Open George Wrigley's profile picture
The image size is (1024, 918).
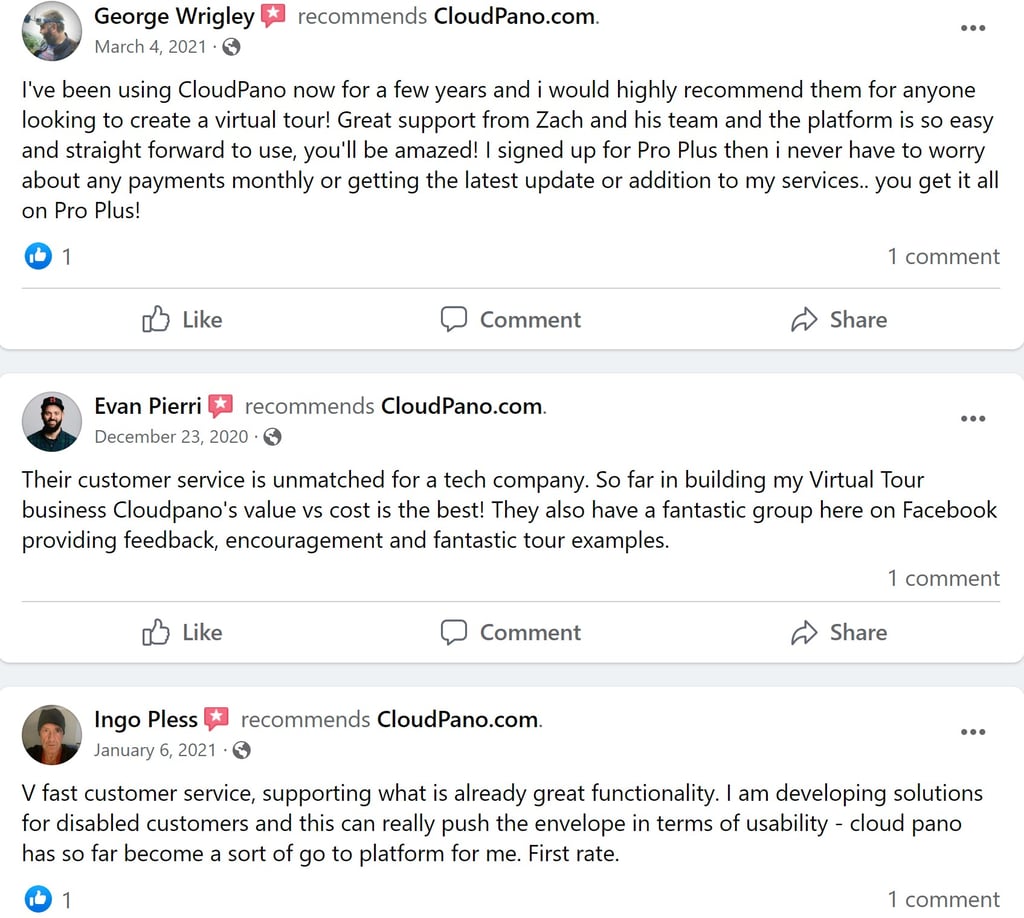point(51,30)
